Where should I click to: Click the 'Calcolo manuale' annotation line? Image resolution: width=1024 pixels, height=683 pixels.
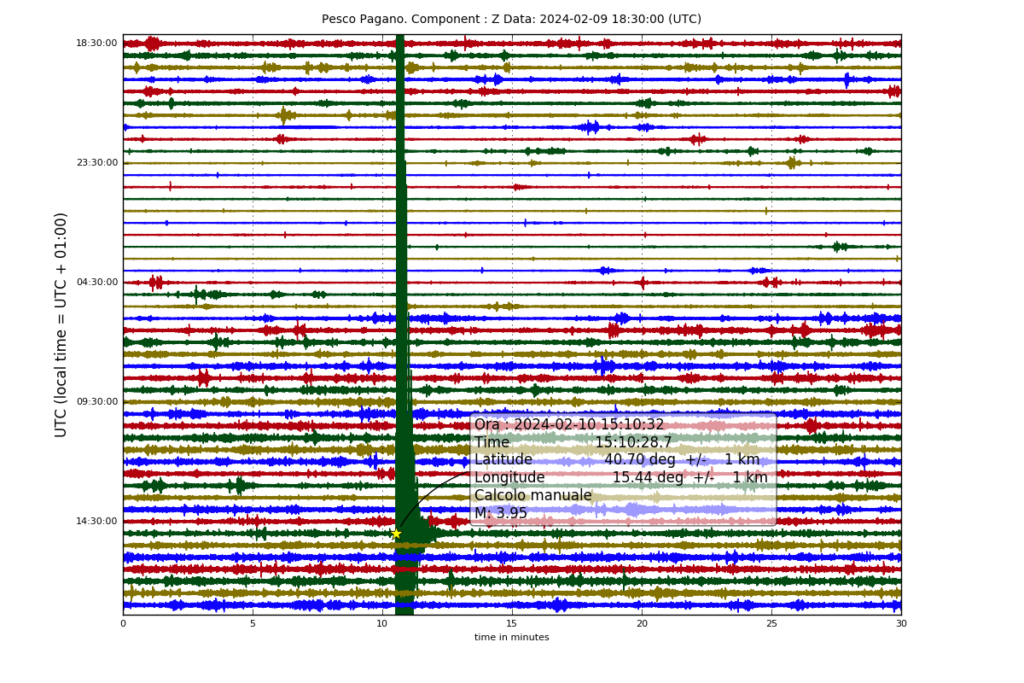[x=533, y=495]
